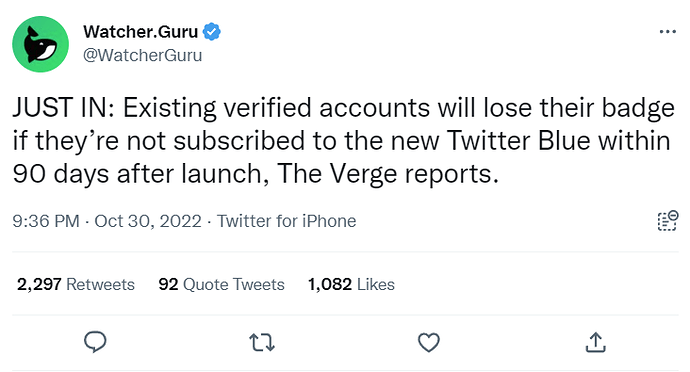
Task: View the 92 Quote Tweets list
Action: point(221,284)
